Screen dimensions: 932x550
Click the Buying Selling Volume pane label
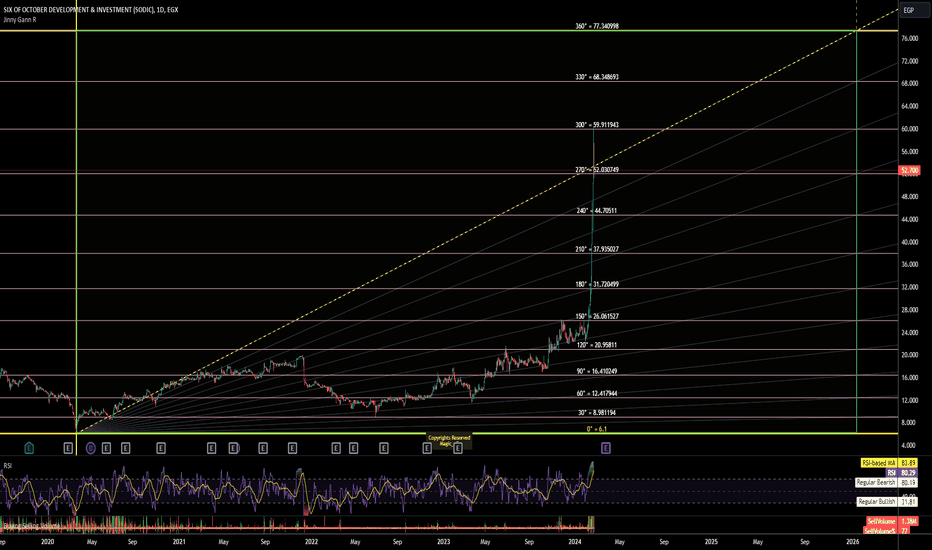pos(31,526)
